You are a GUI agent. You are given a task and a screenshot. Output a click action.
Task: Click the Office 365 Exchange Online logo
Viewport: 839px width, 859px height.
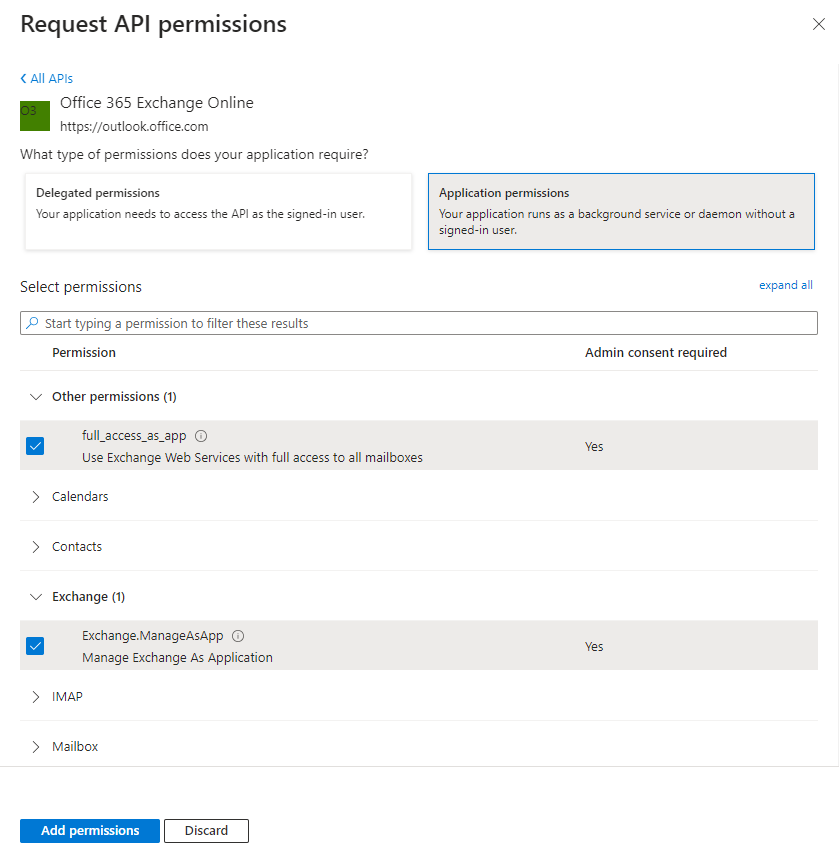[35, 115]
